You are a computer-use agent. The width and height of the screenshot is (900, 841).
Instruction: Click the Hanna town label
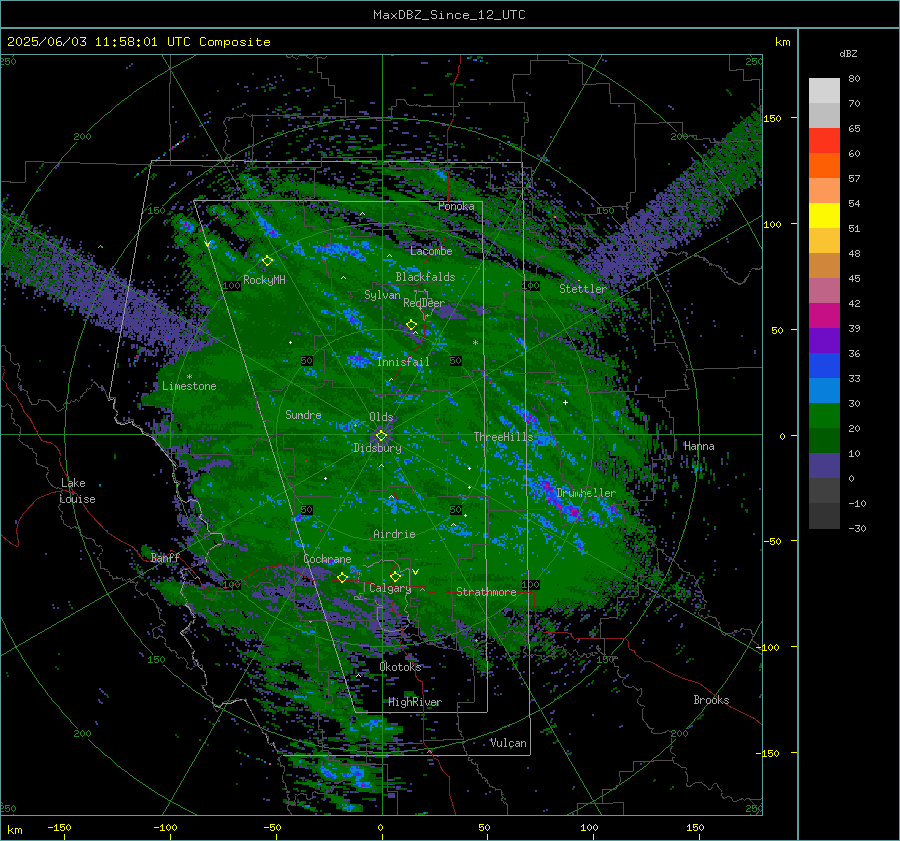click(x=699, y=446)
